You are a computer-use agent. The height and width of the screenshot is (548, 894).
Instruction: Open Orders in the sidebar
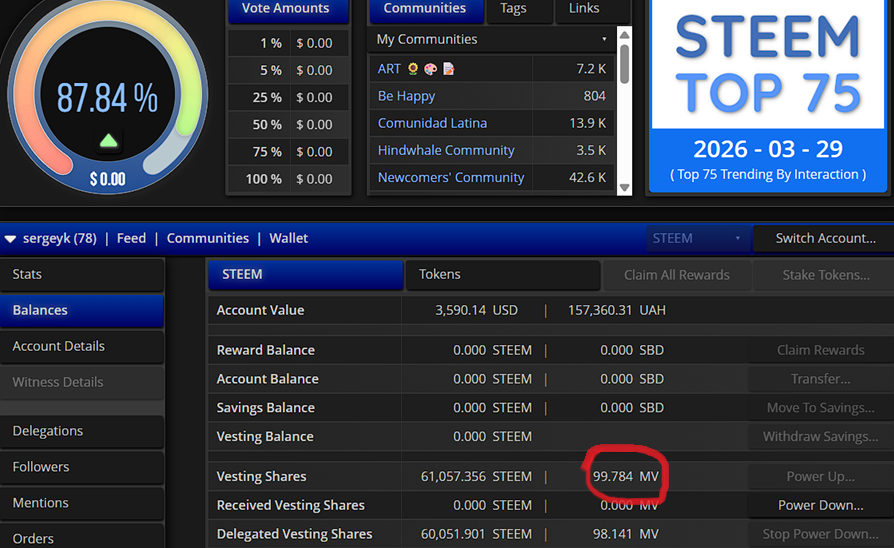(x=82, y=537)
